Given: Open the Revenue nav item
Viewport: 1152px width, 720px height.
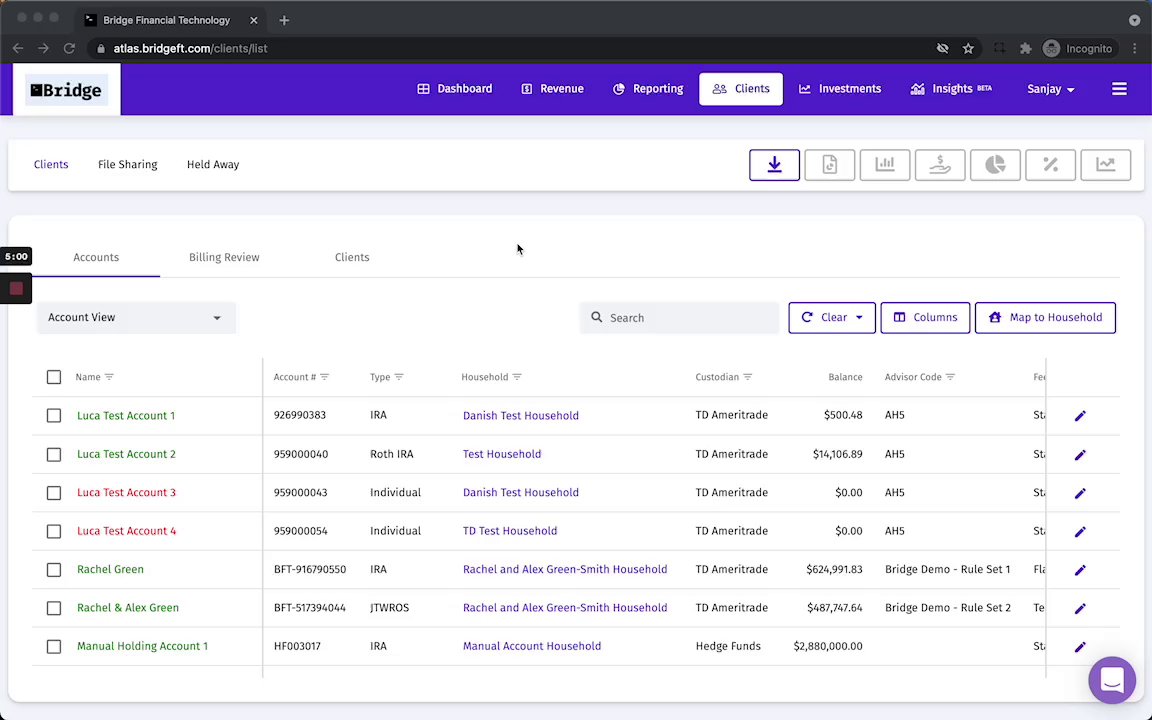Looking at the screenshot, I should [x=552, y=89].
